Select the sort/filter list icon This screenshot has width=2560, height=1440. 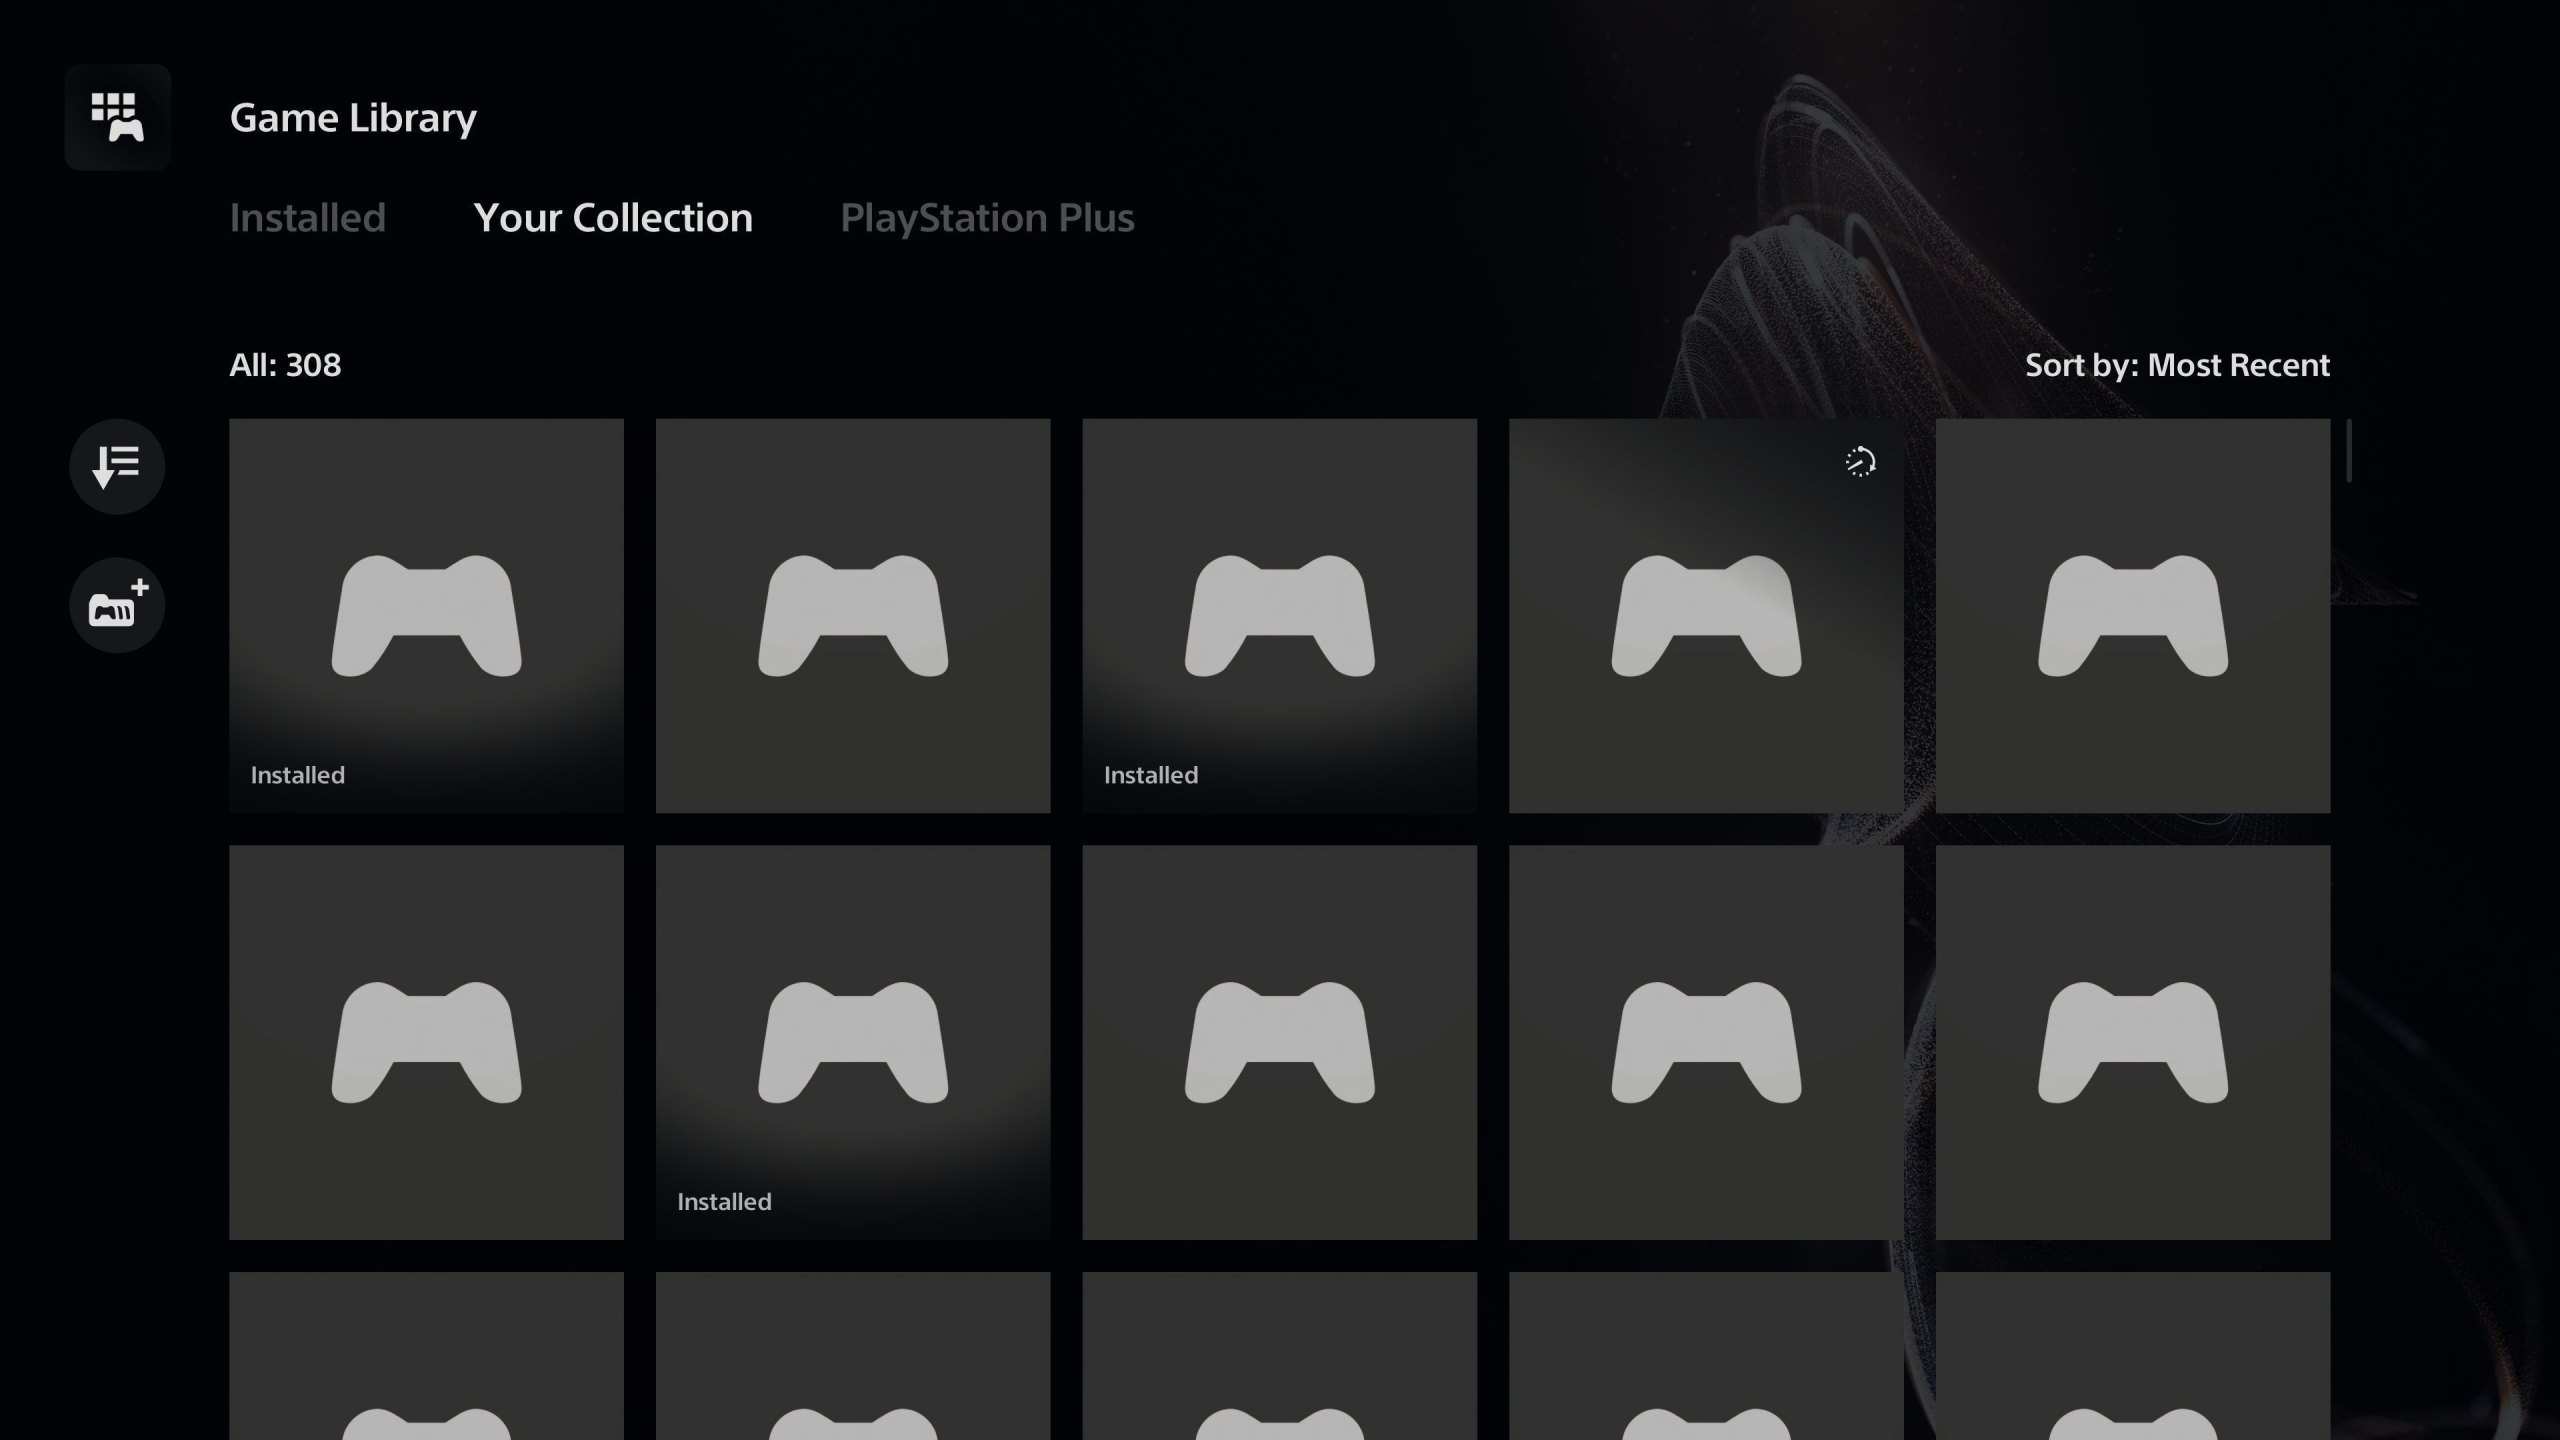tap(116, 464)
